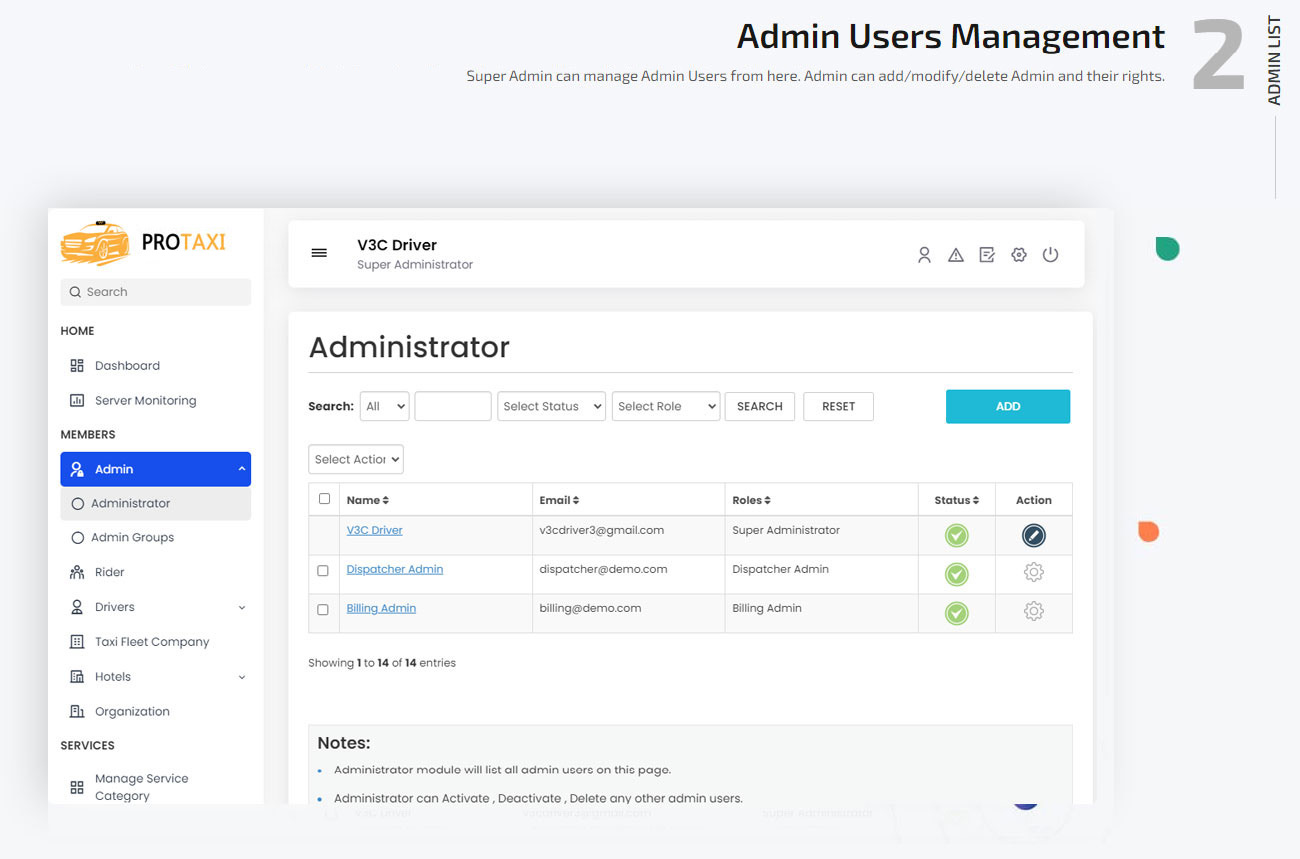Click inside the sidebar search field

point(155,291)
